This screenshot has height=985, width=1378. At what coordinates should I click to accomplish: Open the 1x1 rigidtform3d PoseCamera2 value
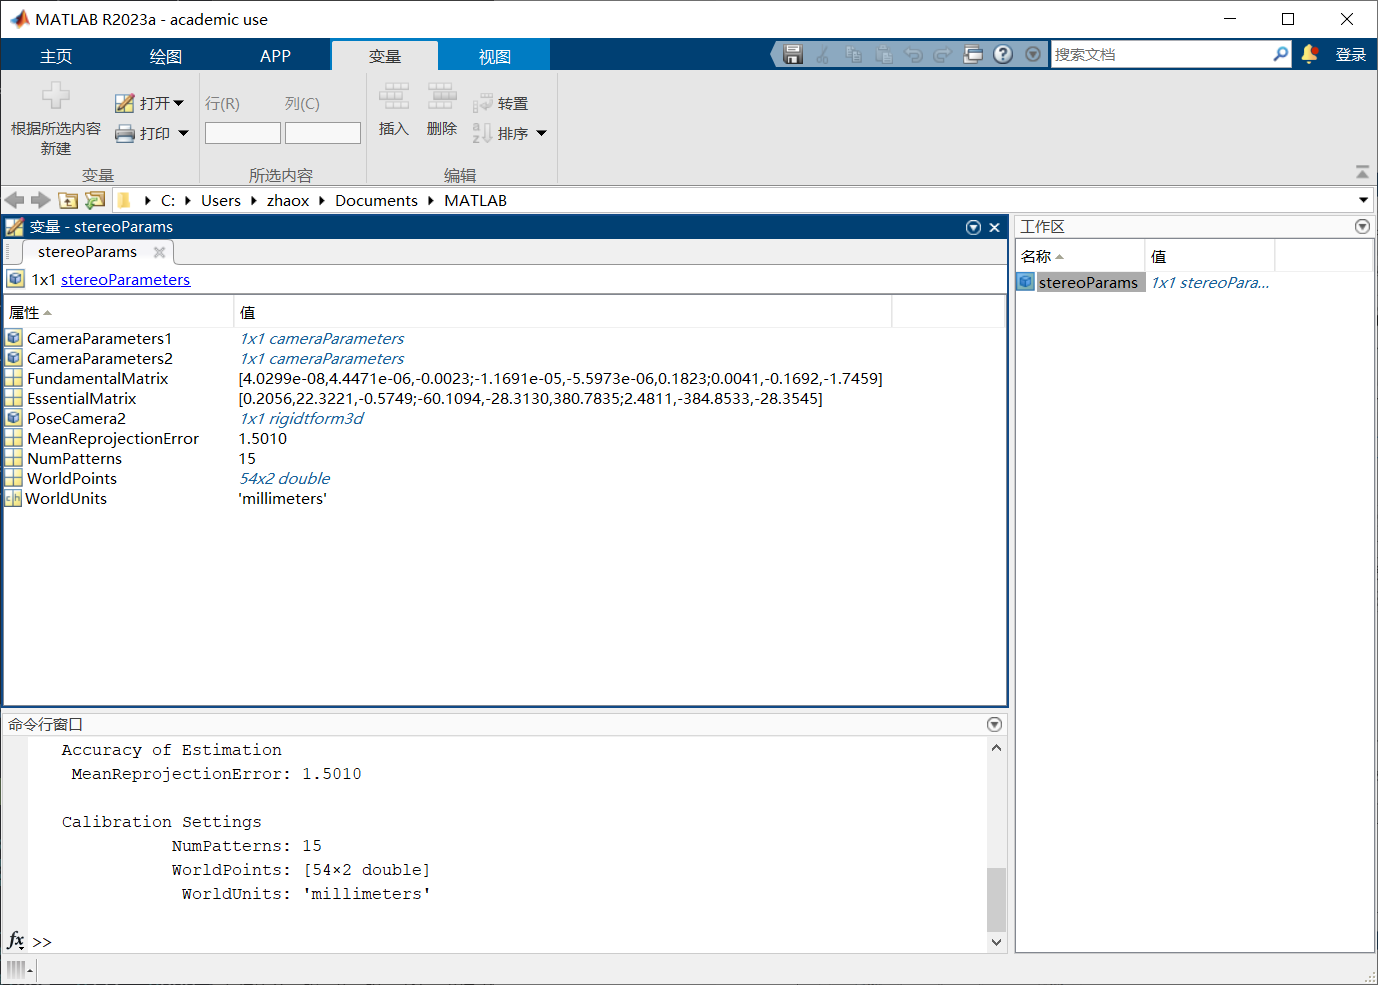[301, 418]
